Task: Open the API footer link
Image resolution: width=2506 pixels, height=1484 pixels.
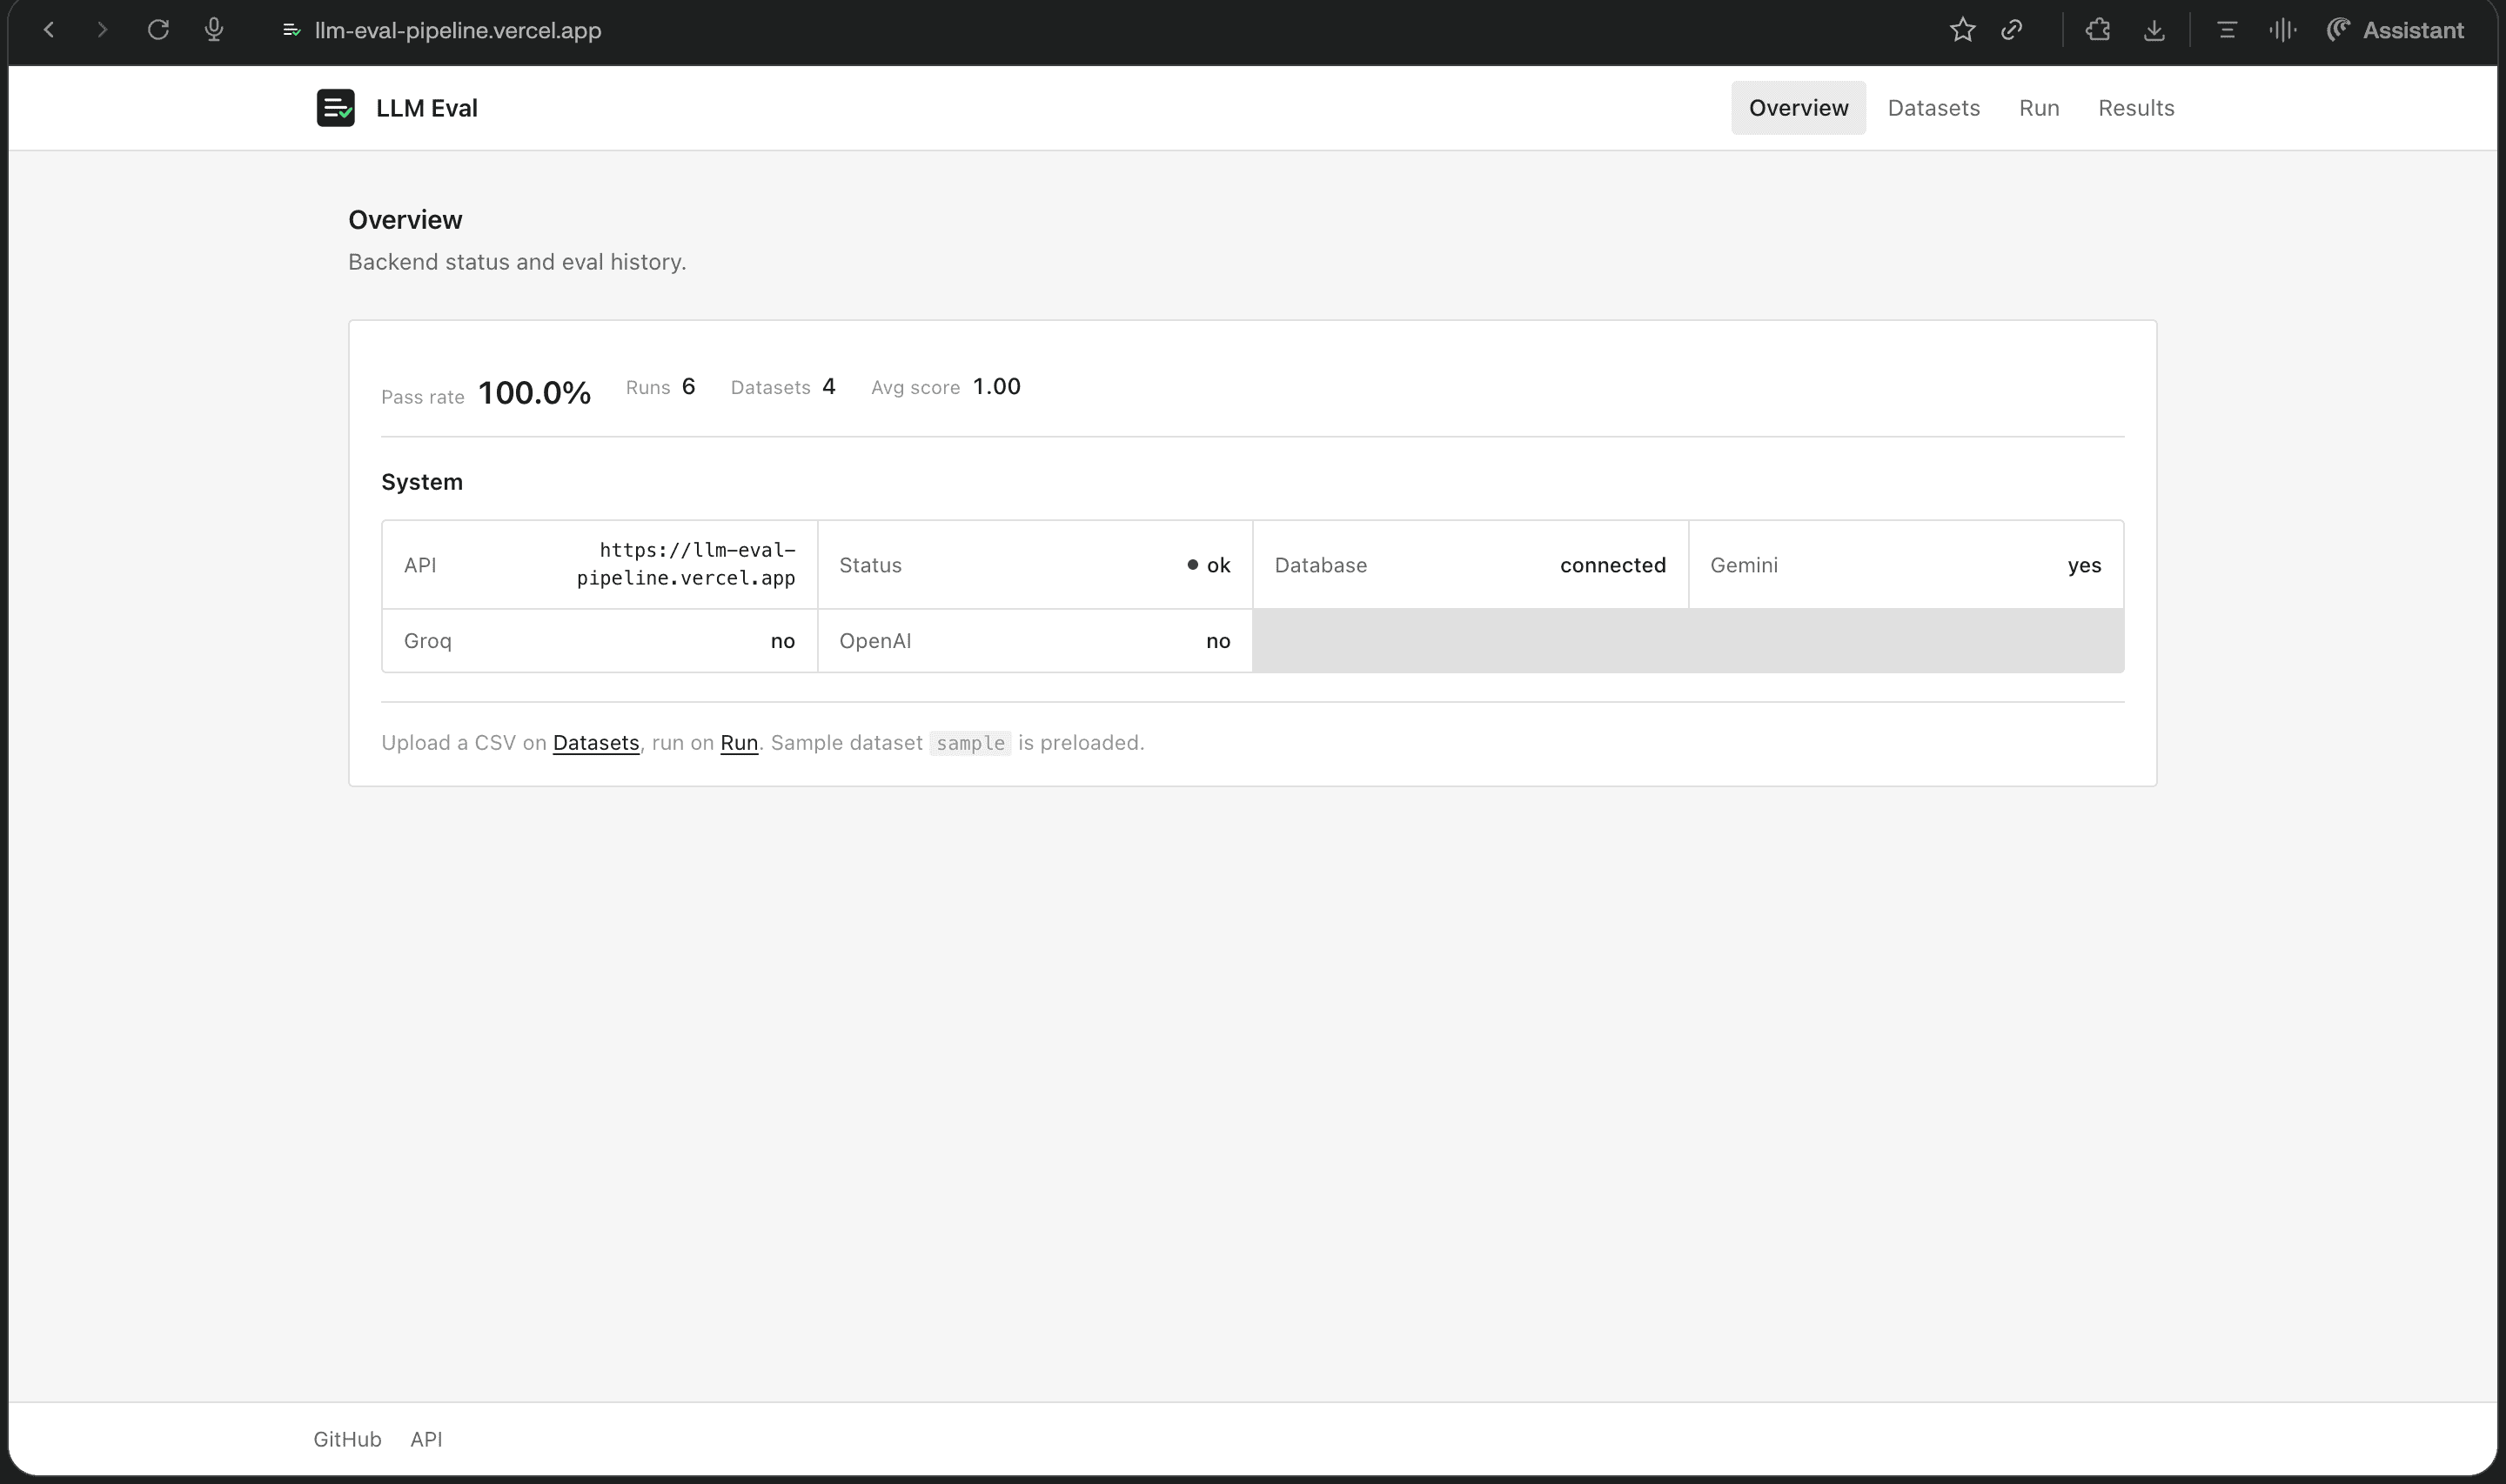Action: (x=426, y=1439)
